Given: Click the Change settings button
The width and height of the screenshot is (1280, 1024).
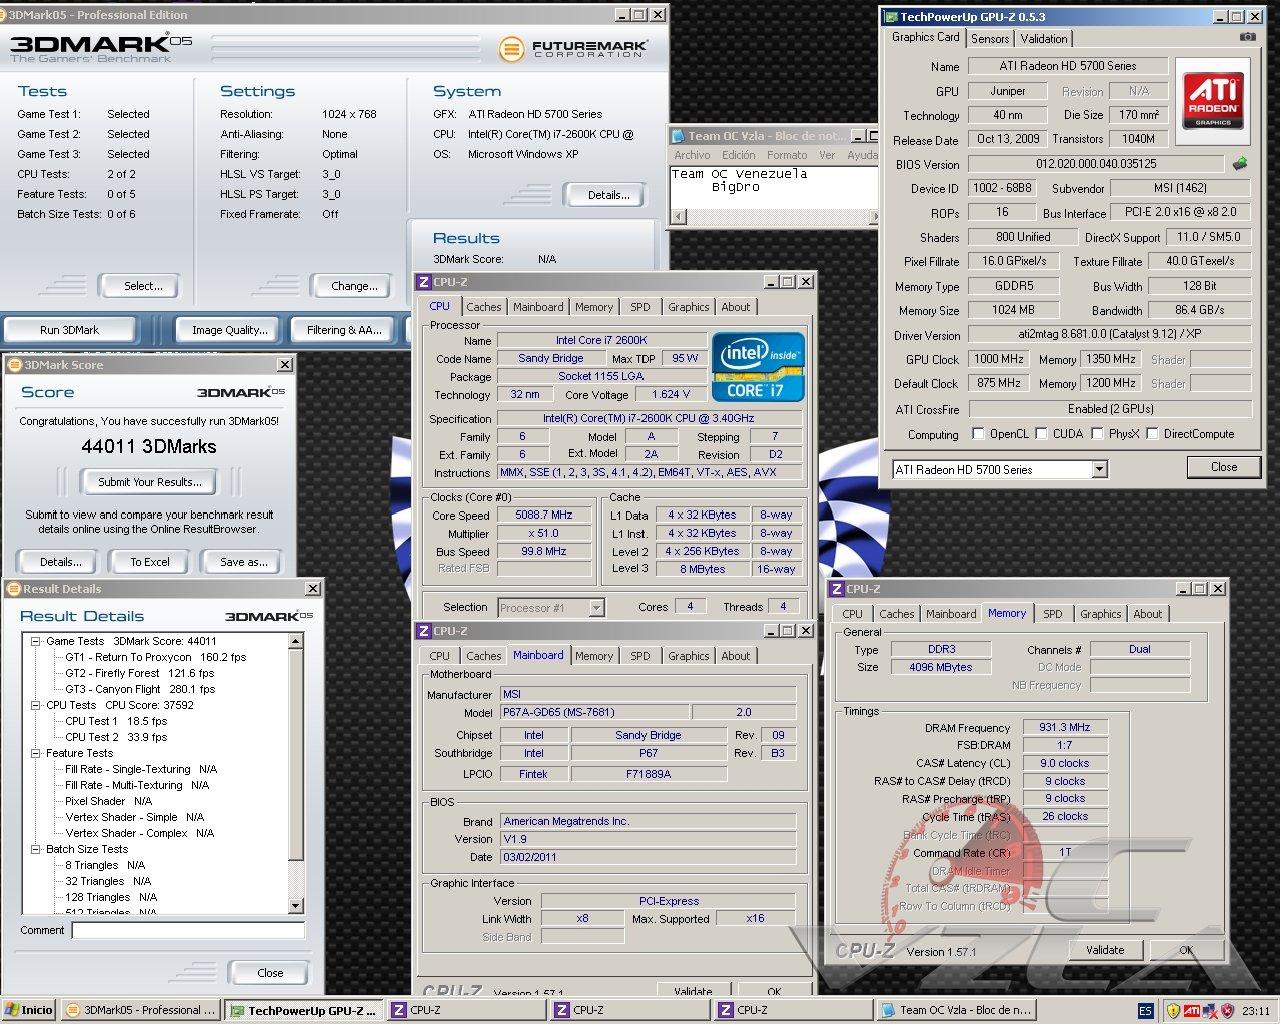Looking at the screenshot, I should tap(354, 286).
